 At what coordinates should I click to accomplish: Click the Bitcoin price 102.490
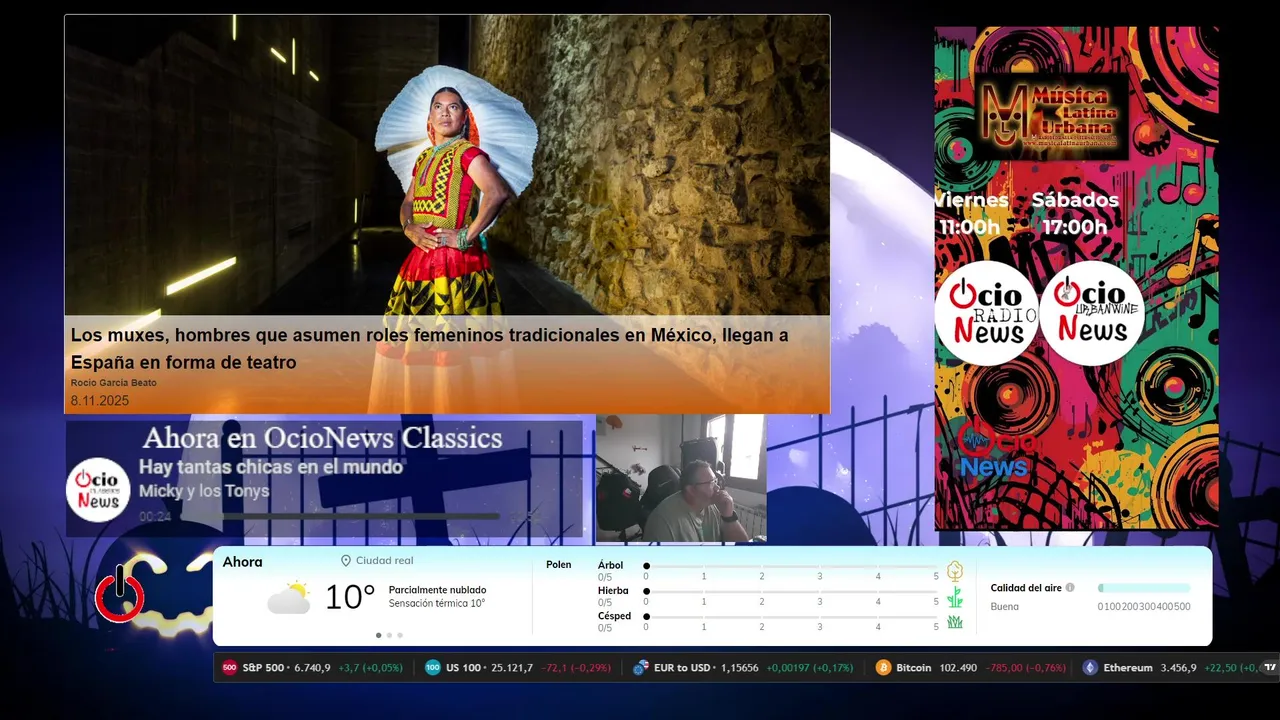tap(958, 667)
